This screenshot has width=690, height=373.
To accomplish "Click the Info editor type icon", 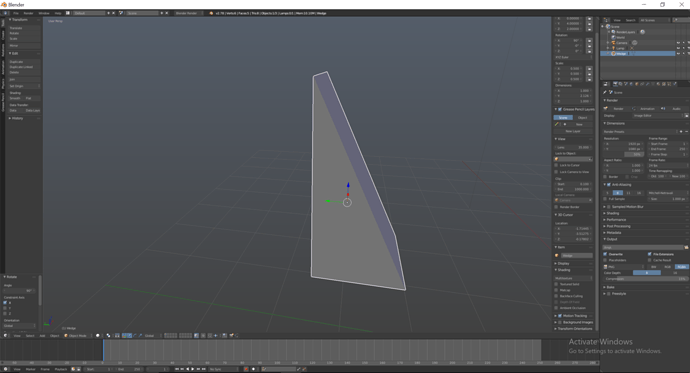I will [5, 13].
